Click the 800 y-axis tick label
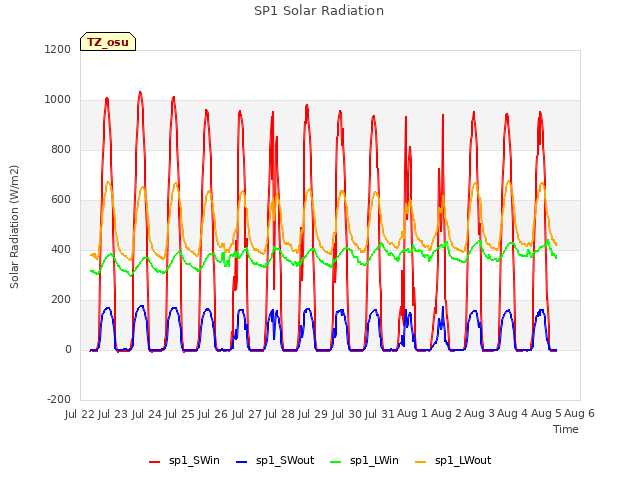Image resolution: width=640 pixels, height=480 pixels. coord(61,149)
